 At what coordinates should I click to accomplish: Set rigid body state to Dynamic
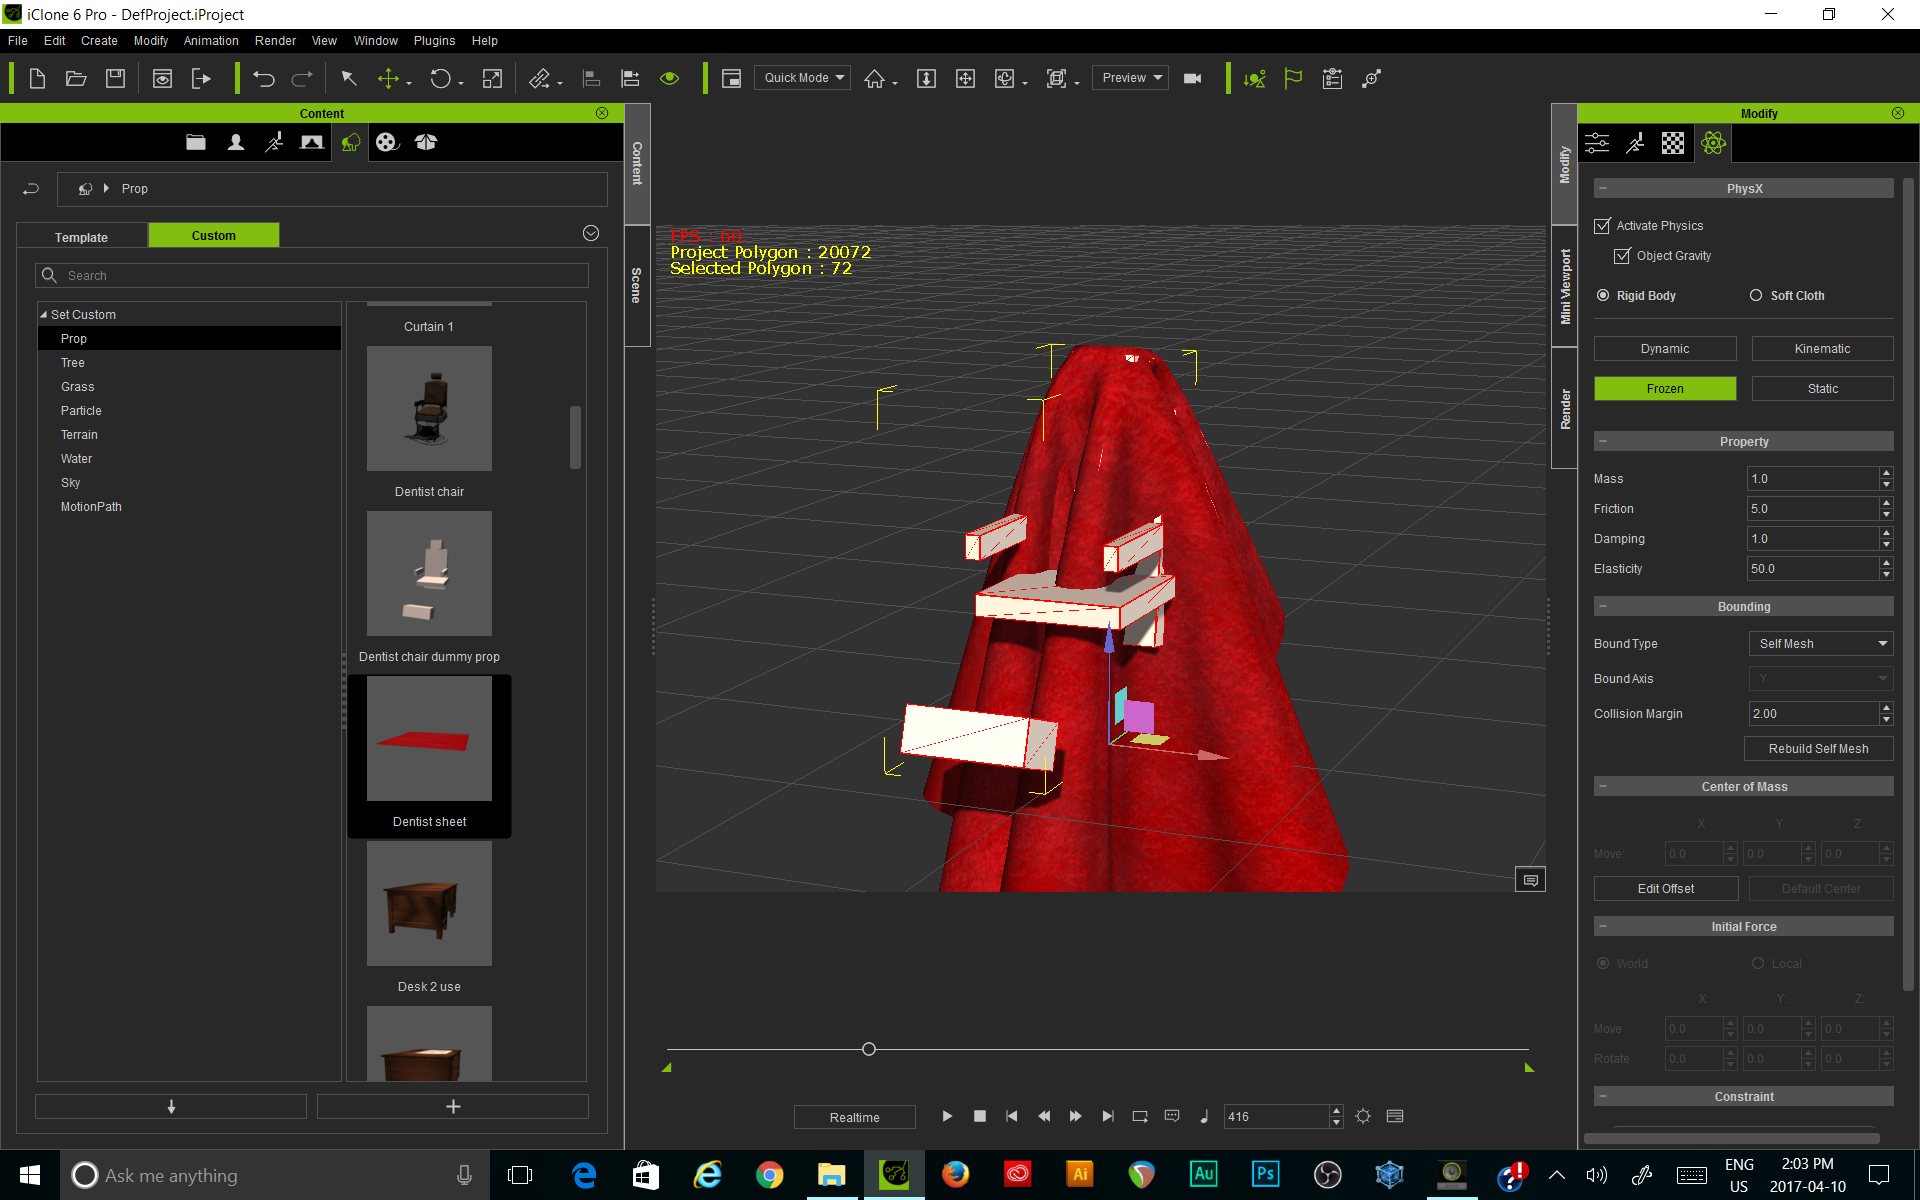coord(1665,349)
